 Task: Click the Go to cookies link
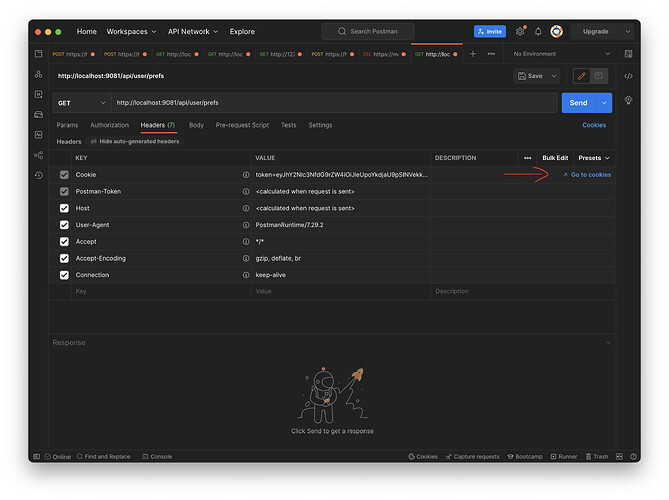click(x=587, y=175)
